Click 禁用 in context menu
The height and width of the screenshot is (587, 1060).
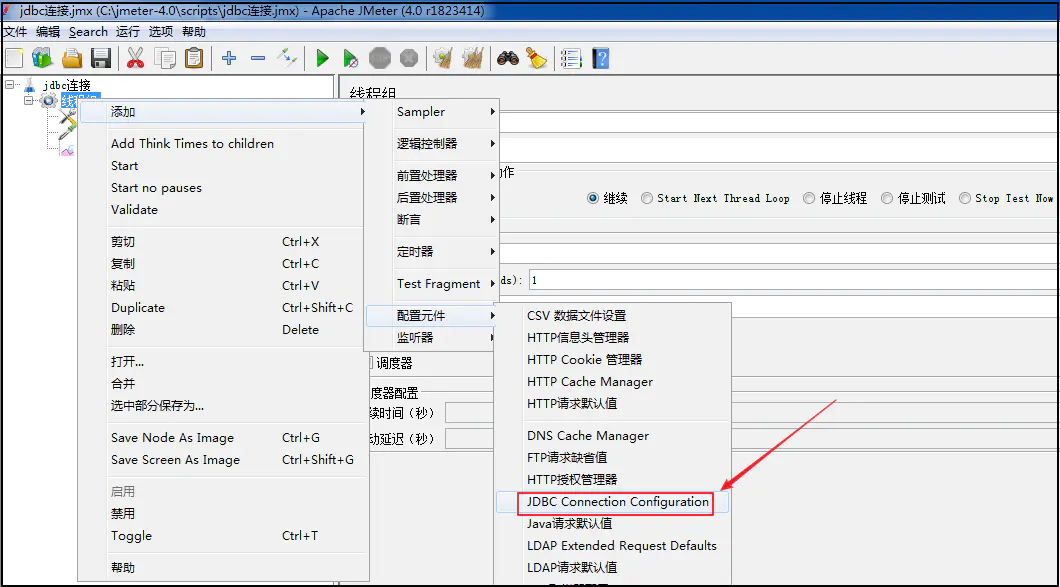222,514
